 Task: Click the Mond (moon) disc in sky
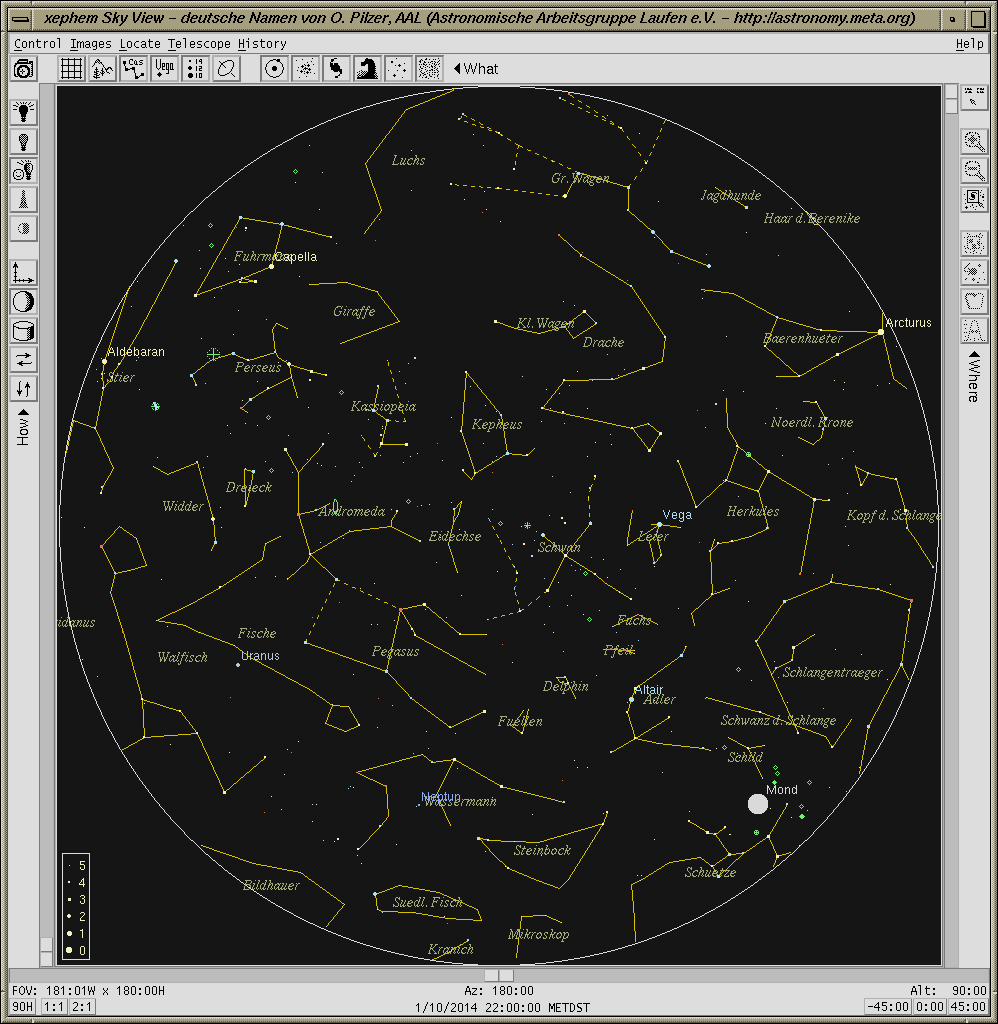click(758, 804)
